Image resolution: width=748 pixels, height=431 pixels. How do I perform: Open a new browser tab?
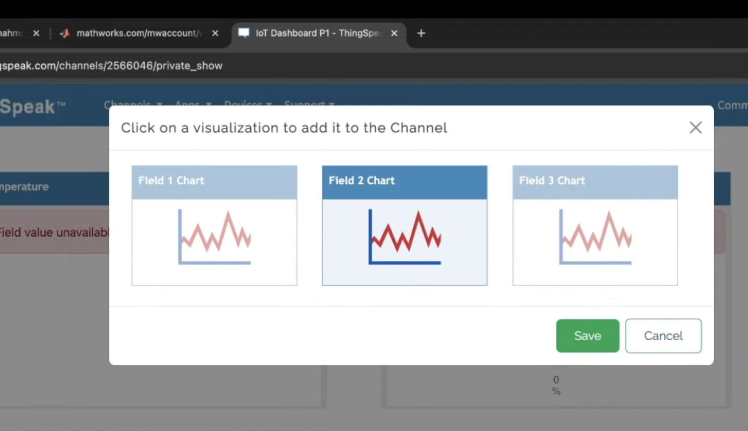(421, 33)
